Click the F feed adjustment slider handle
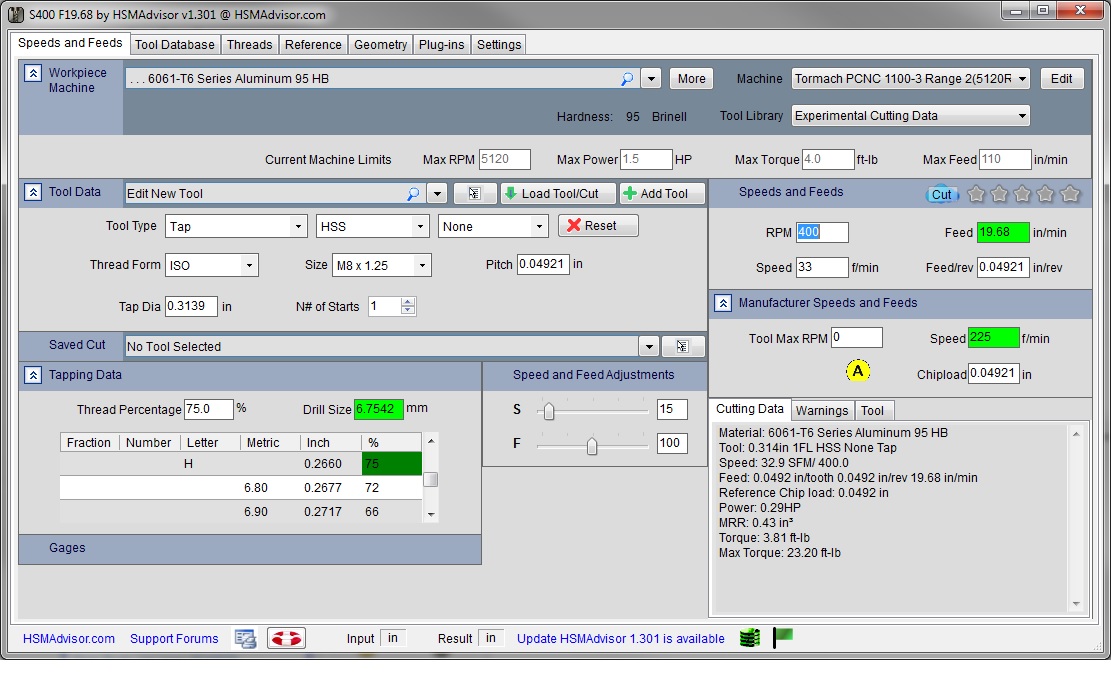Image resolution: width=1111 pixels, height=692 pixels. pyautogui.click(x=592, y=446)
